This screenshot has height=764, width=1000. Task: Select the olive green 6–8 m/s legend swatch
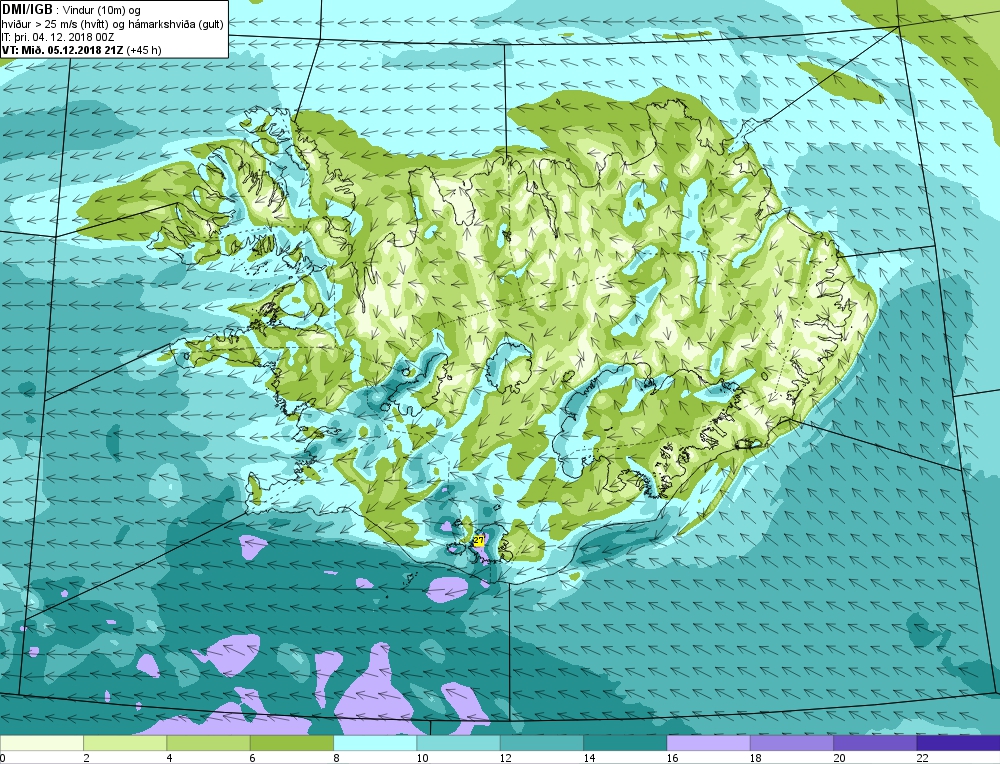[291, 743]
